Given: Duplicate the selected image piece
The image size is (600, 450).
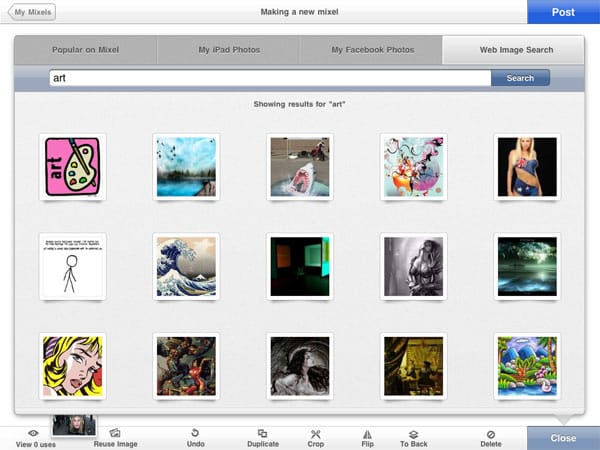Looking at the screenshot, I should (x=262, y=433).
